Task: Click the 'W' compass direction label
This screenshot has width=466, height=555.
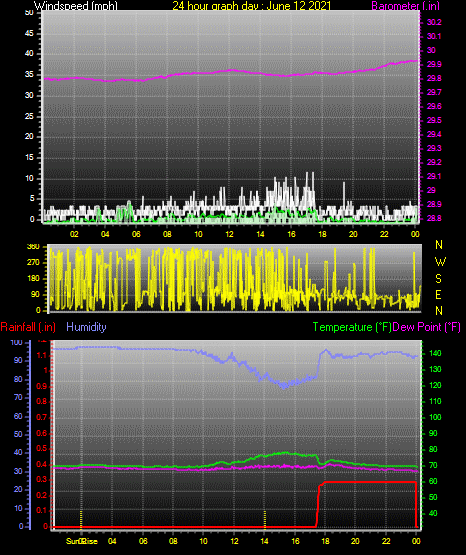Action: point(440,262)
